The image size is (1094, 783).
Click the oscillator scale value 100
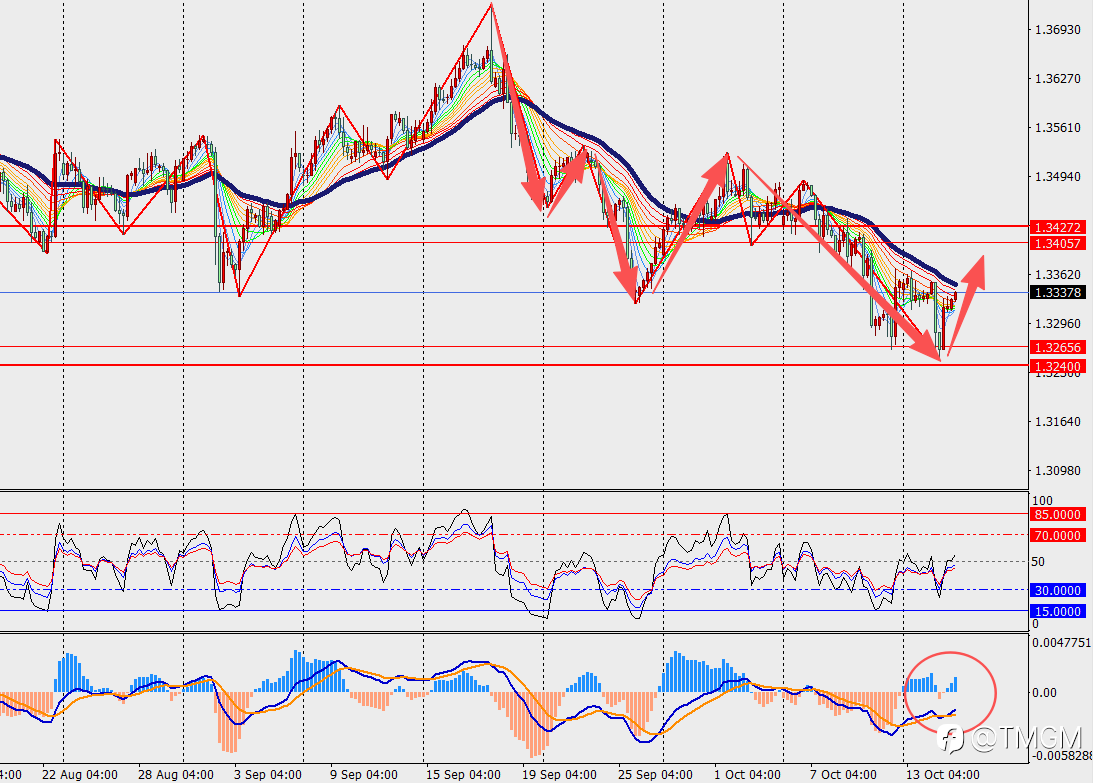click(1042, 500)
